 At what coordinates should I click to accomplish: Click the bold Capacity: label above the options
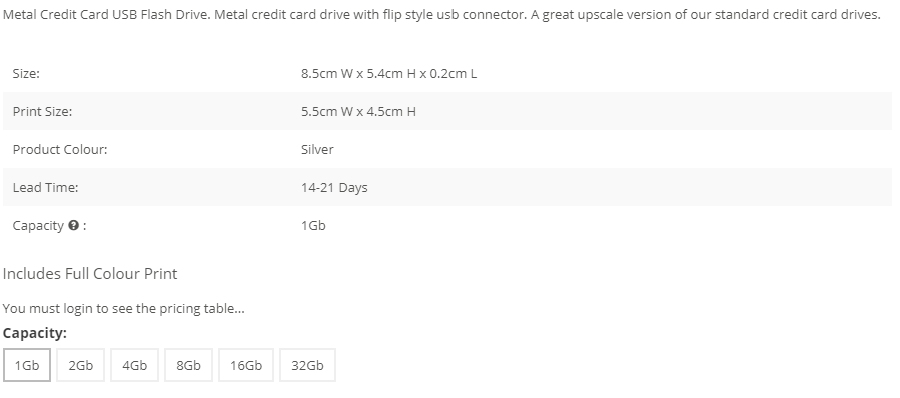pos(34,333)
